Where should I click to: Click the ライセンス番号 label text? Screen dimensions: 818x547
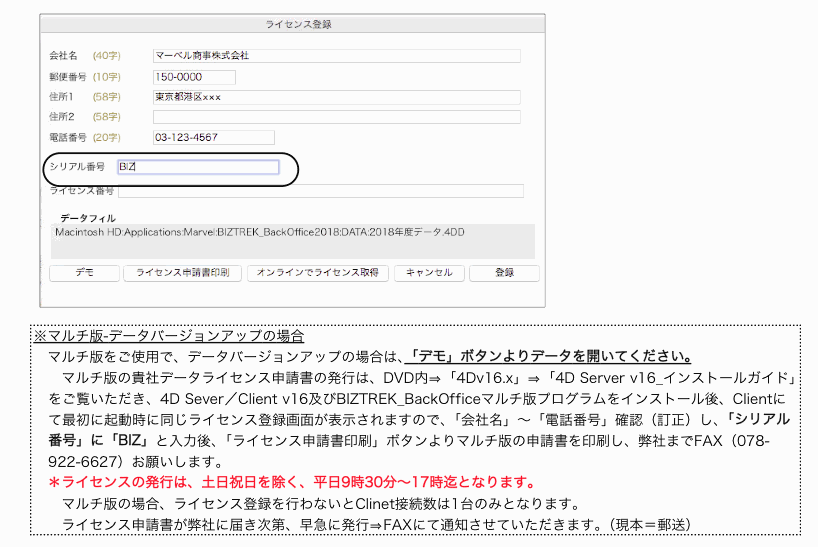pos(79,191)
